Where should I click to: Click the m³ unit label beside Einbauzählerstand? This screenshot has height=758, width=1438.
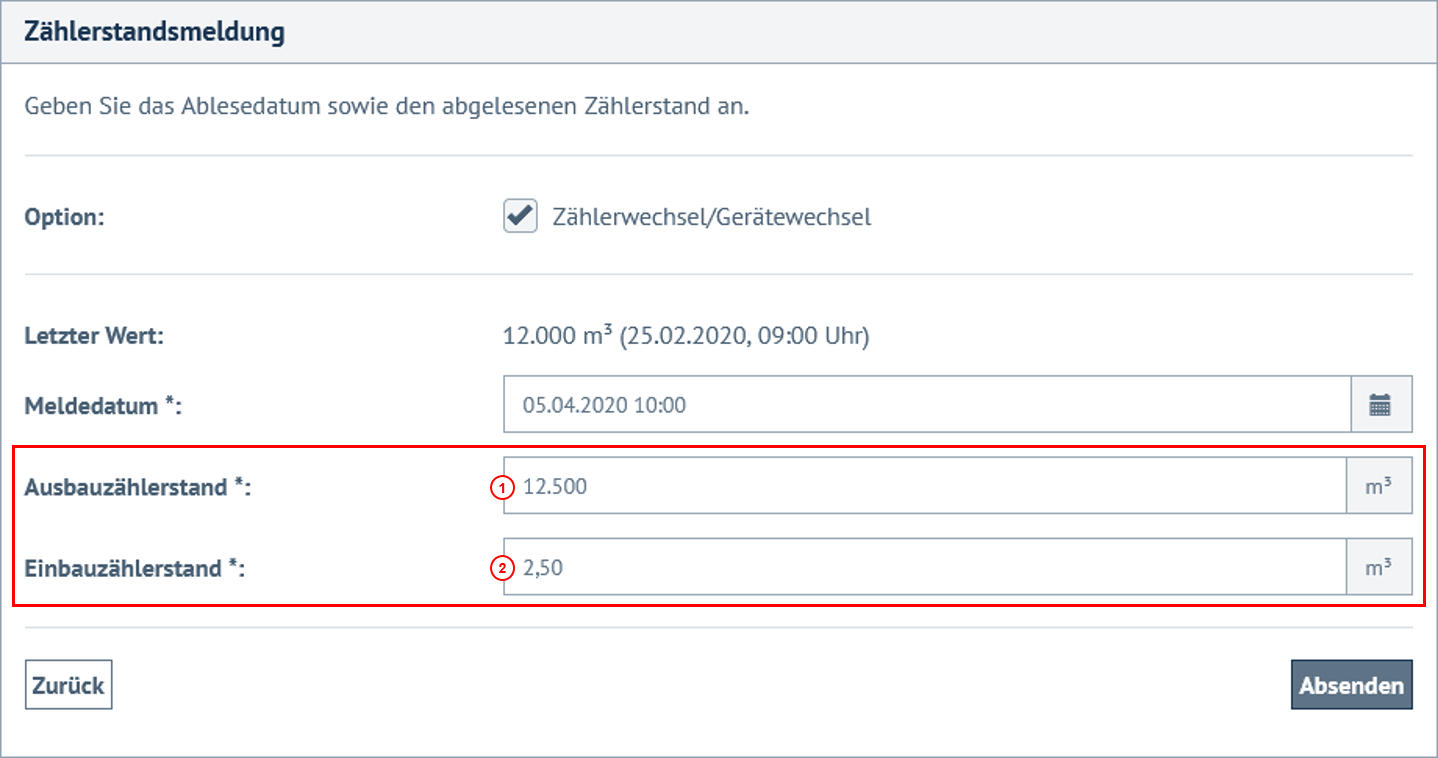pos(1379,566)
